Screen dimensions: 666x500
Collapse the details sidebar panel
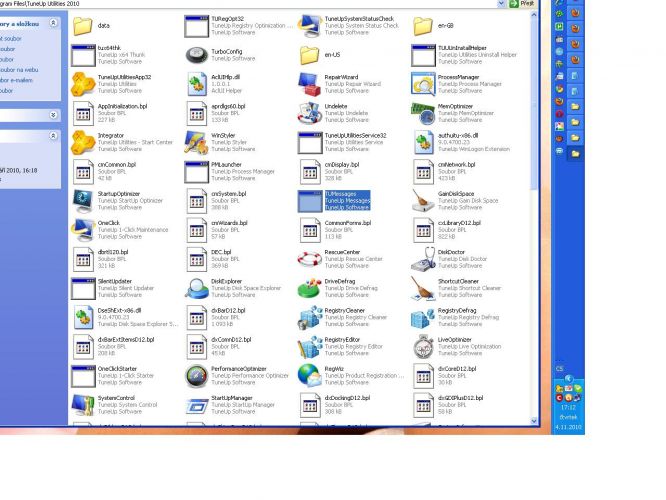click(53, 136)
